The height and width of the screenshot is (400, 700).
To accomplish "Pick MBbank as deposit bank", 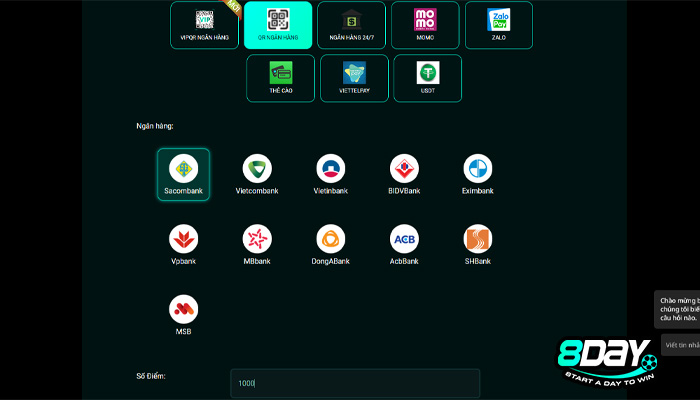I will (257, 239).
